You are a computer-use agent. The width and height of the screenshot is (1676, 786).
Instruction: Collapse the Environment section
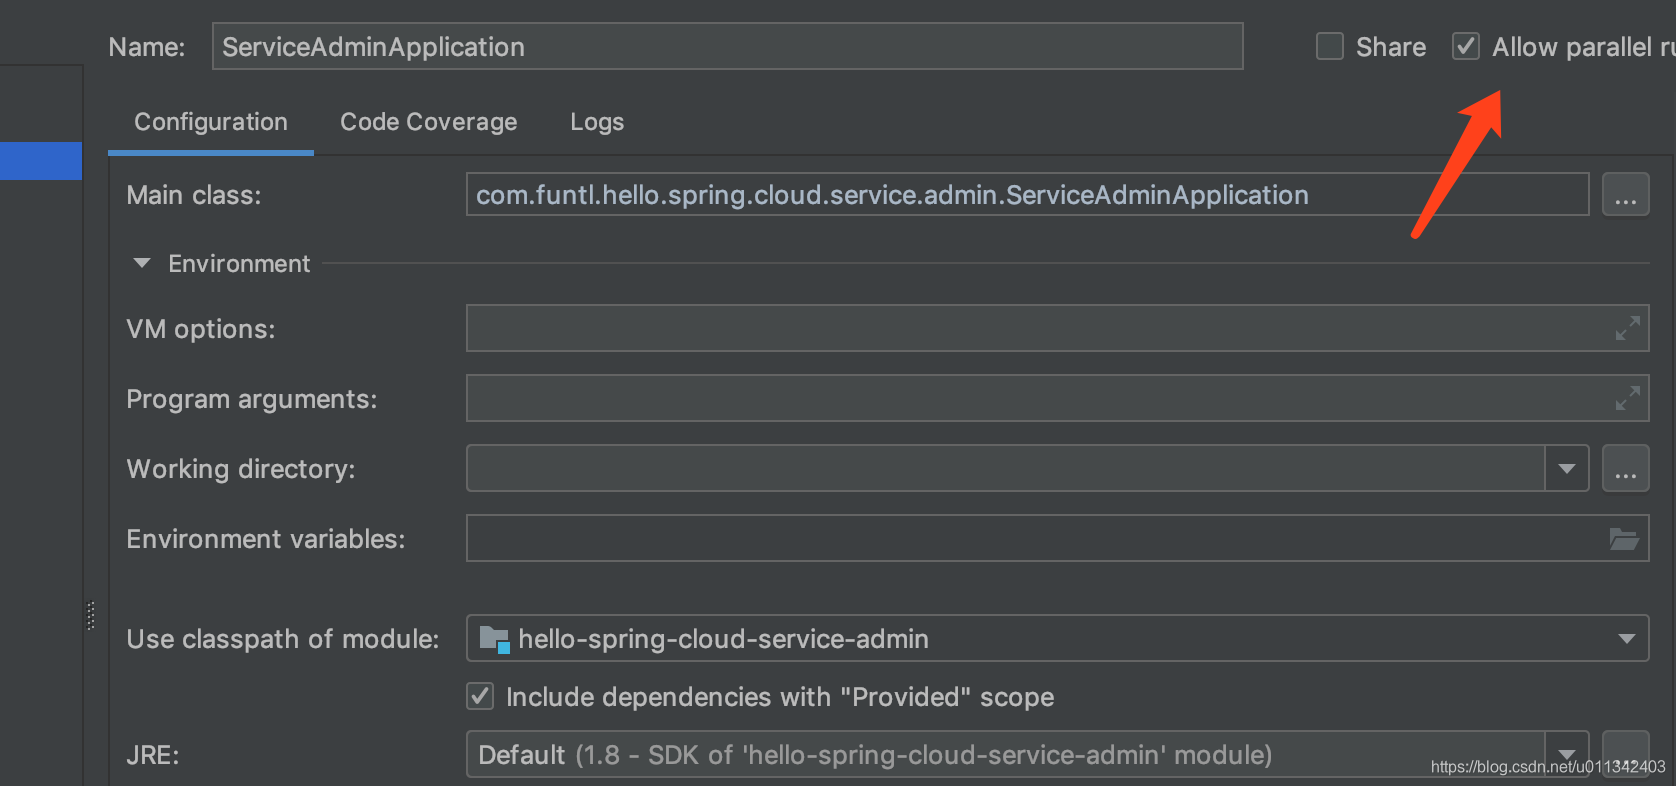pyautogui.click(x=142, y=263)
